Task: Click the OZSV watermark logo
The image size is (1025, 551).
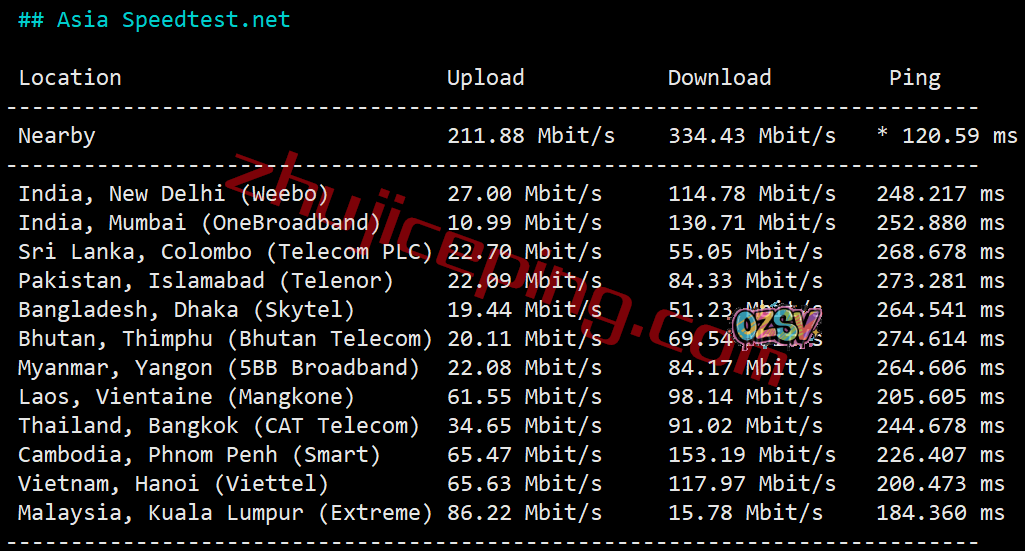Action: (x=776, y=324)
